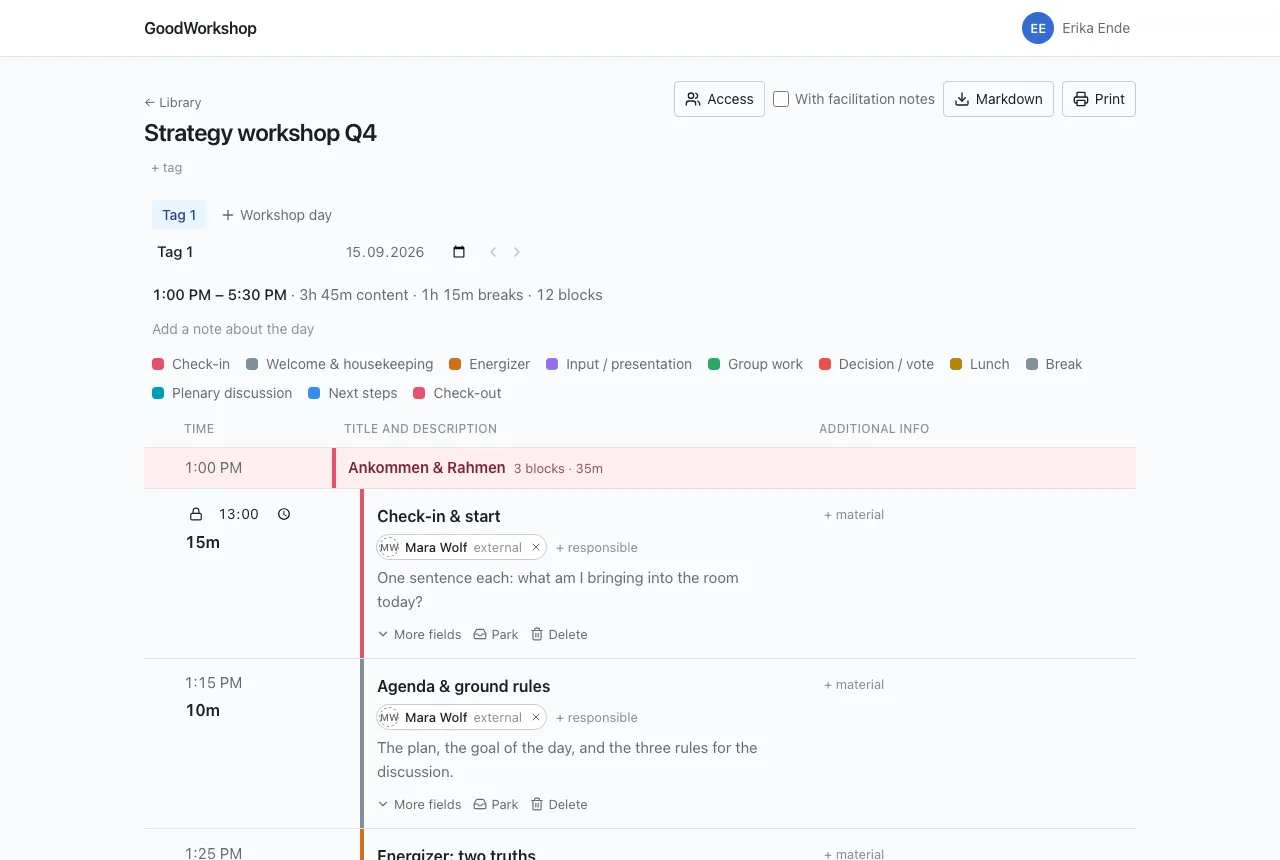
Task: Add material to Check-in & start
Action: (x=854, y=515)
